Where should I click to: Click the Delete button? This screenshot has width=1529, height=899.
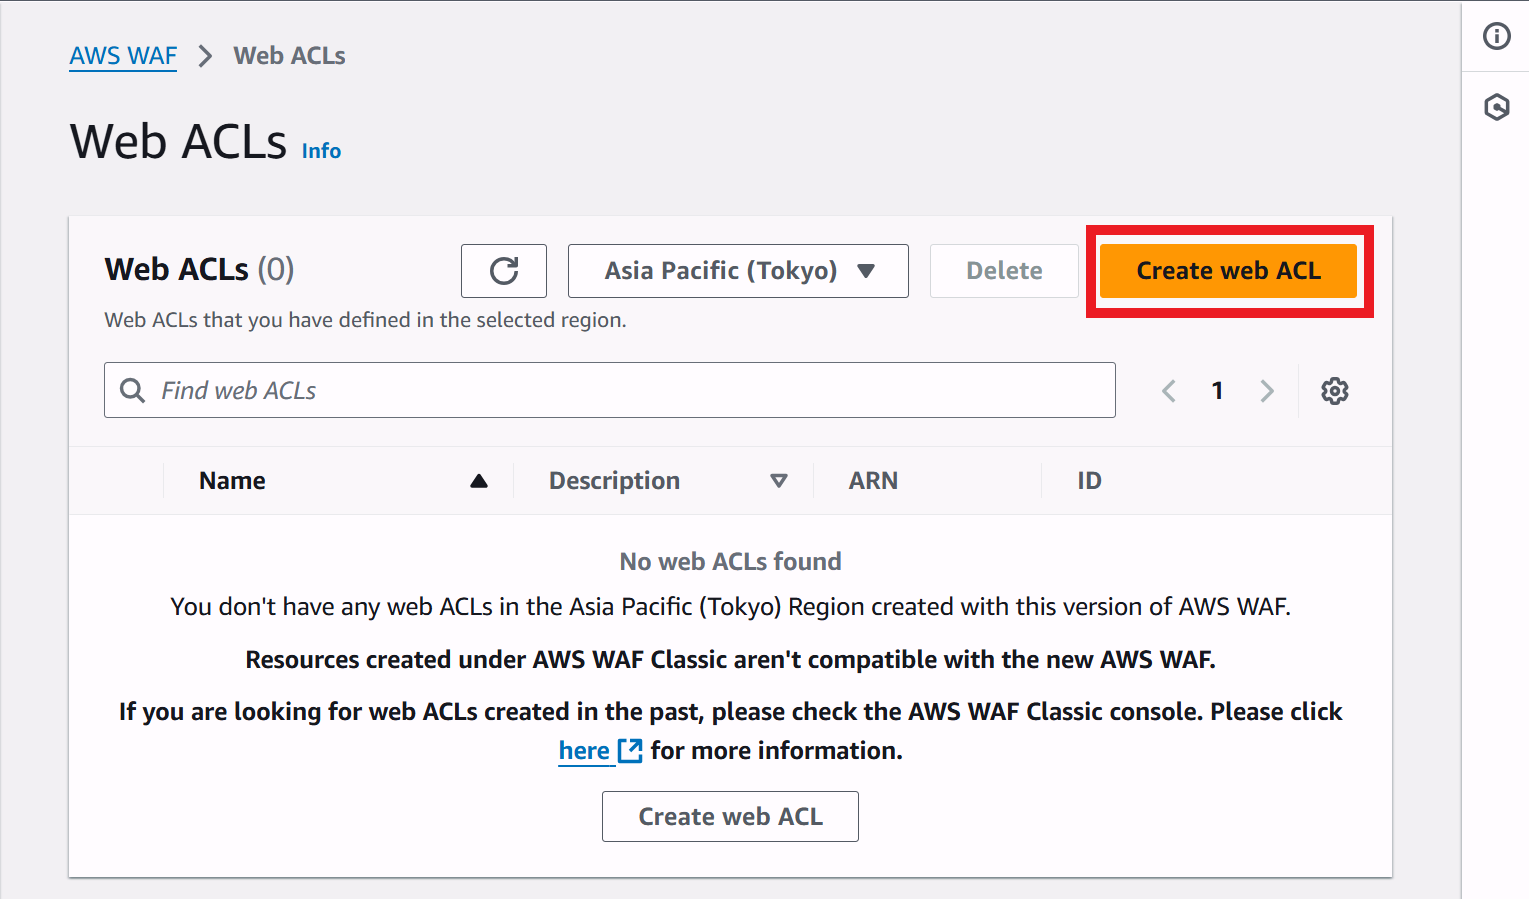pos(1004,271)
